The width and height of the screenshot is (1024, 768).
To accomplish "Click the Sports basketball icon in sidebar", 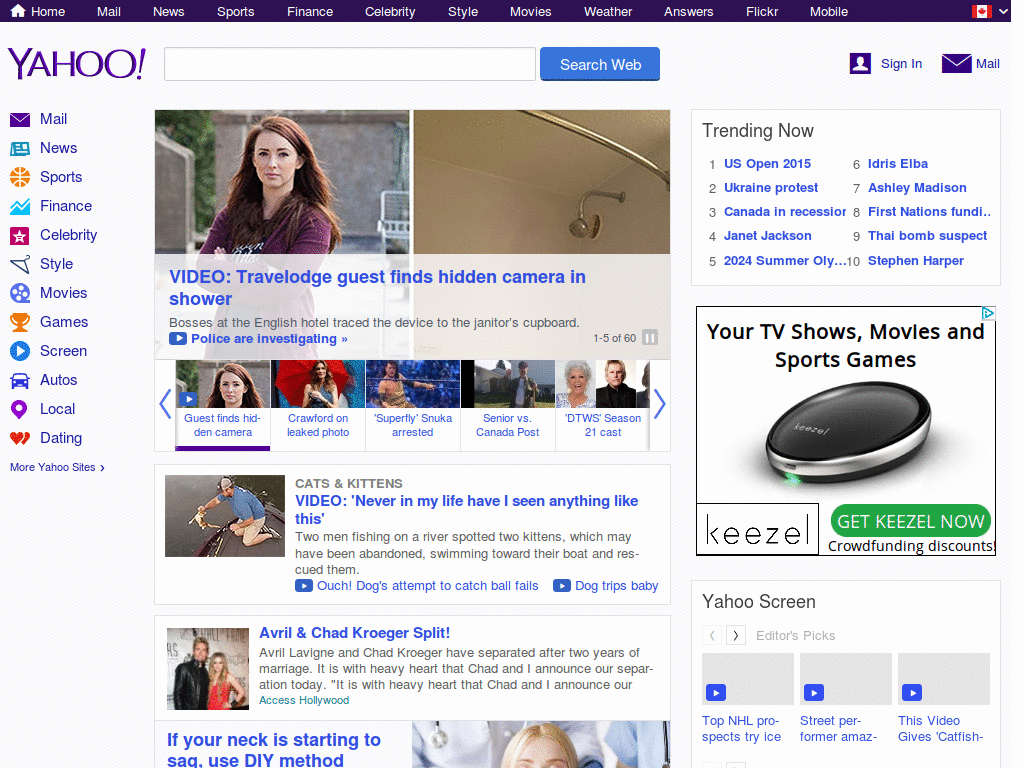I will [x=20, y=177].
